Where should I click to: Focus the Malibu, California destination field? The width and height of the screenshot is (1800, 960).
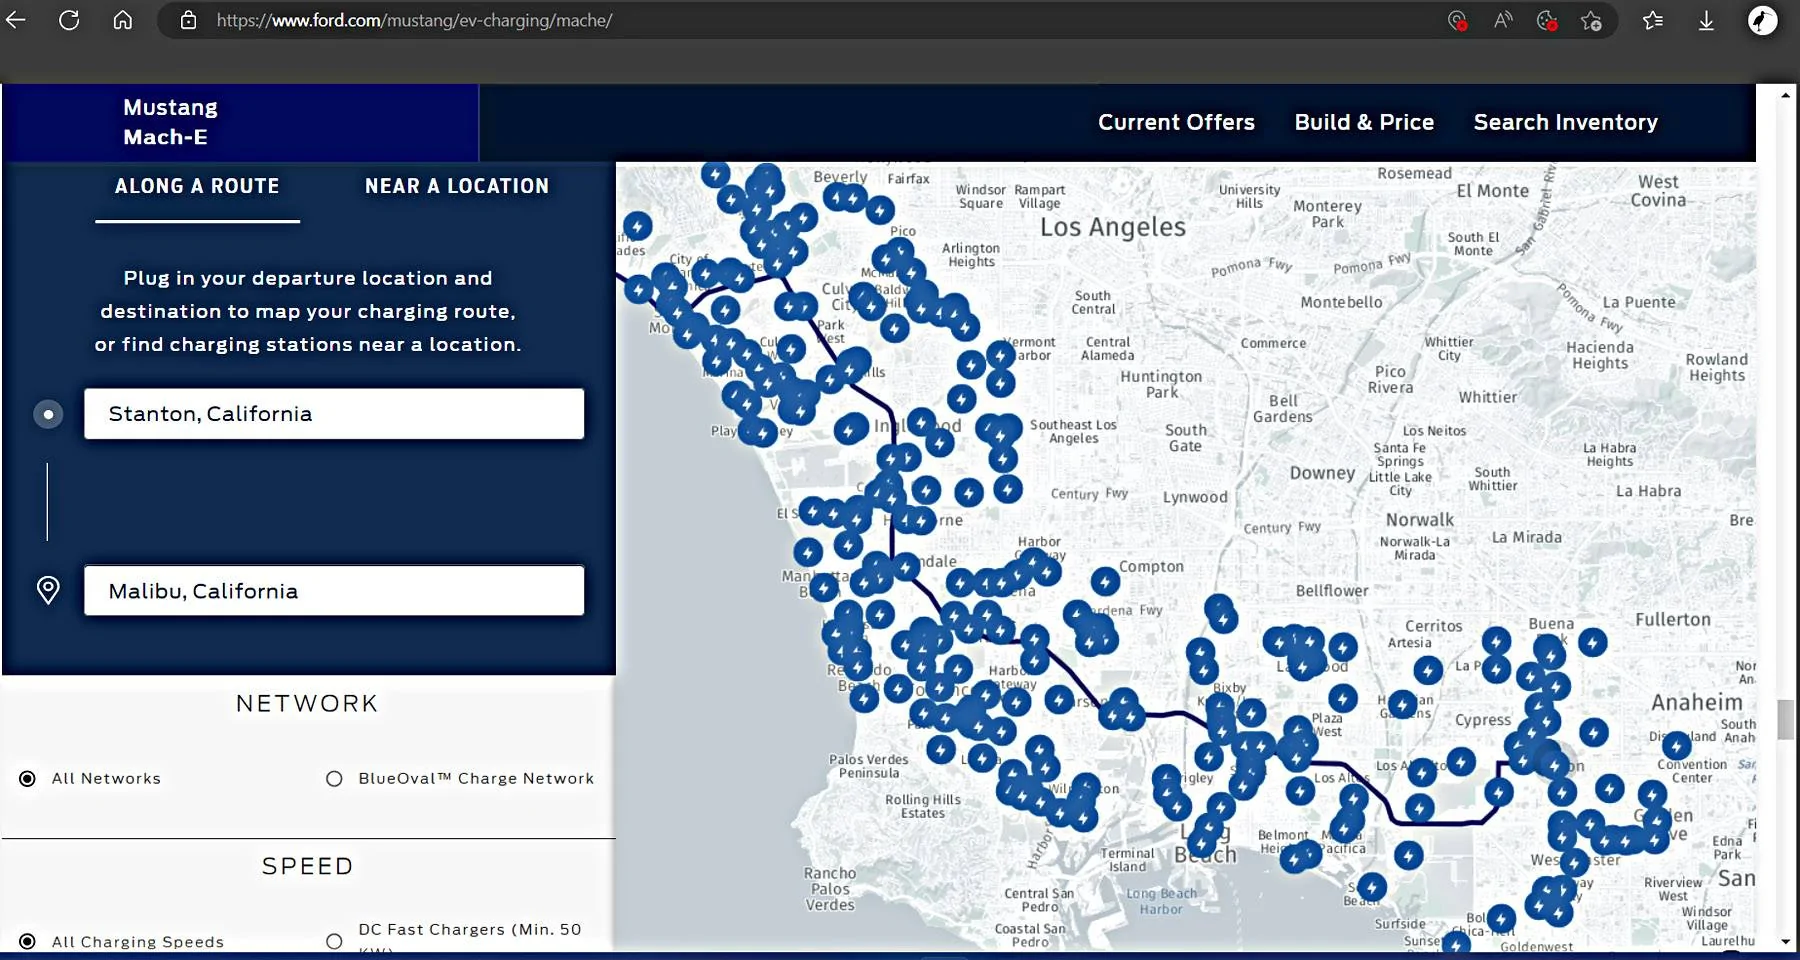tap(334, 590)
